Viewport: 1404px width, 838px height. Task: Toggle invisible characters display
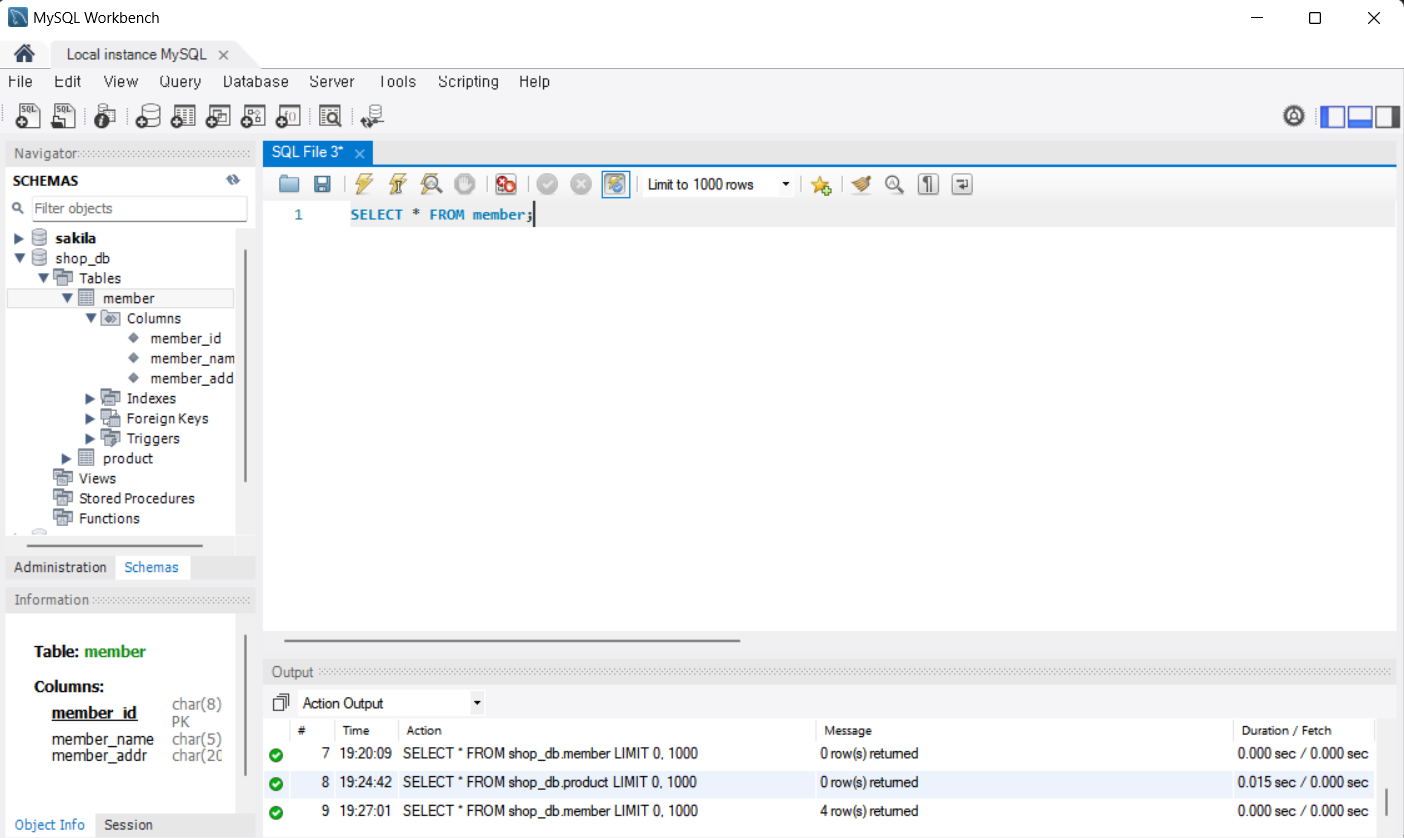coord(928,184)
